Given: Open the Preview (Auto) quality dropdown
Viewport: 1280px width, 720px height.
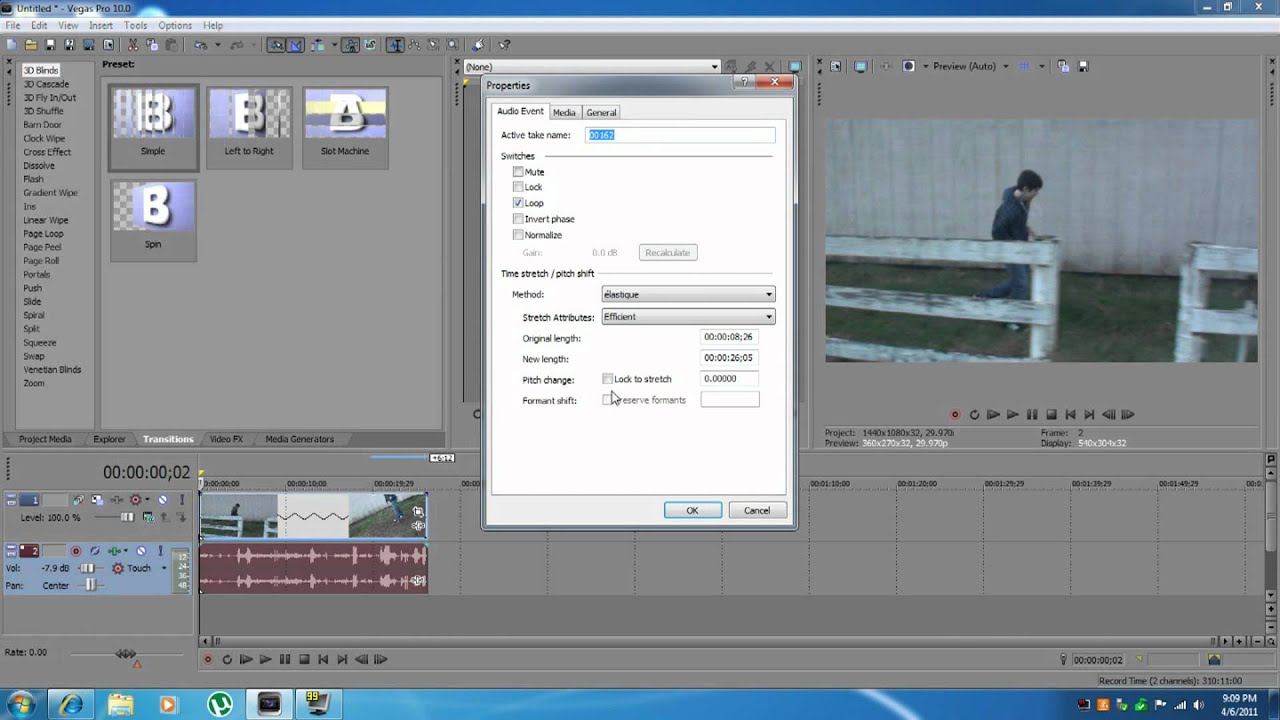Looking at the screenshot, I should point(1006,66).
